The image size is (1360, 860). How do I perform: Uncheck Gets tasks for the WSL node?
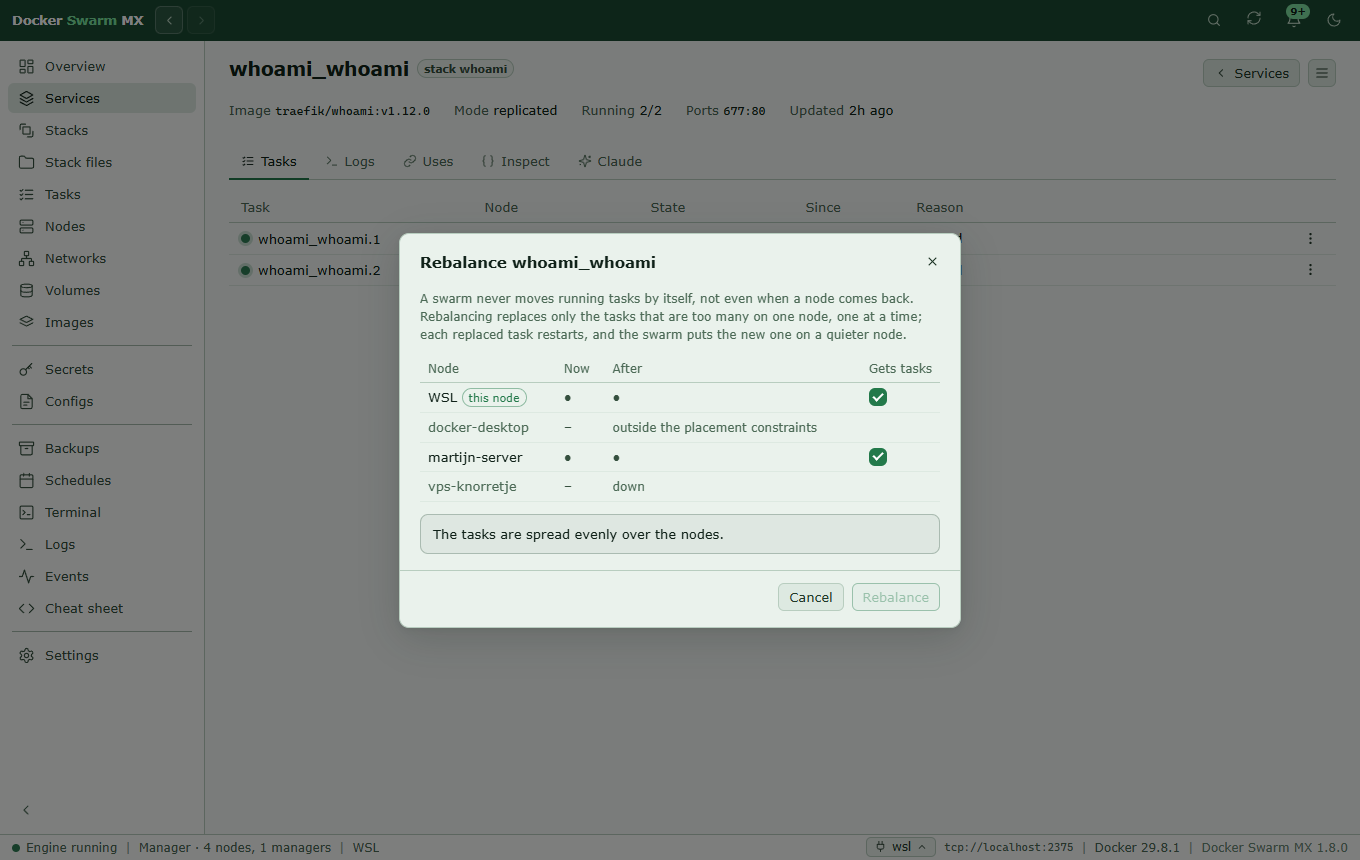coord(878,398)
